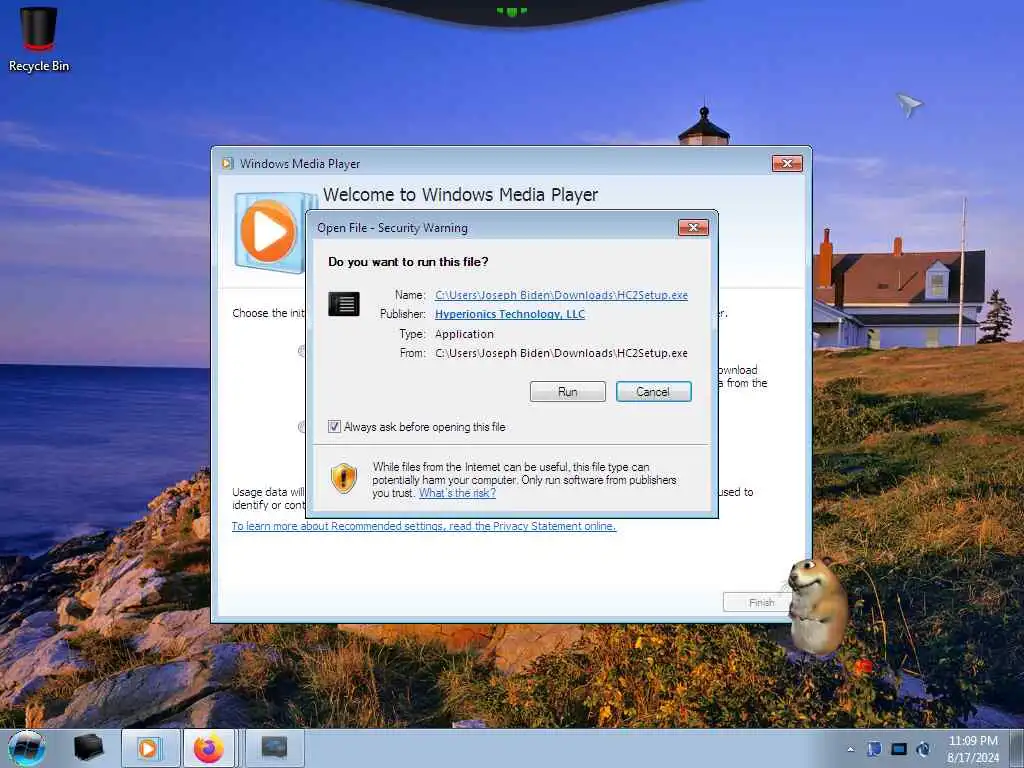Click the Welcome to Windows Media Player heading

tap(460, 195)
